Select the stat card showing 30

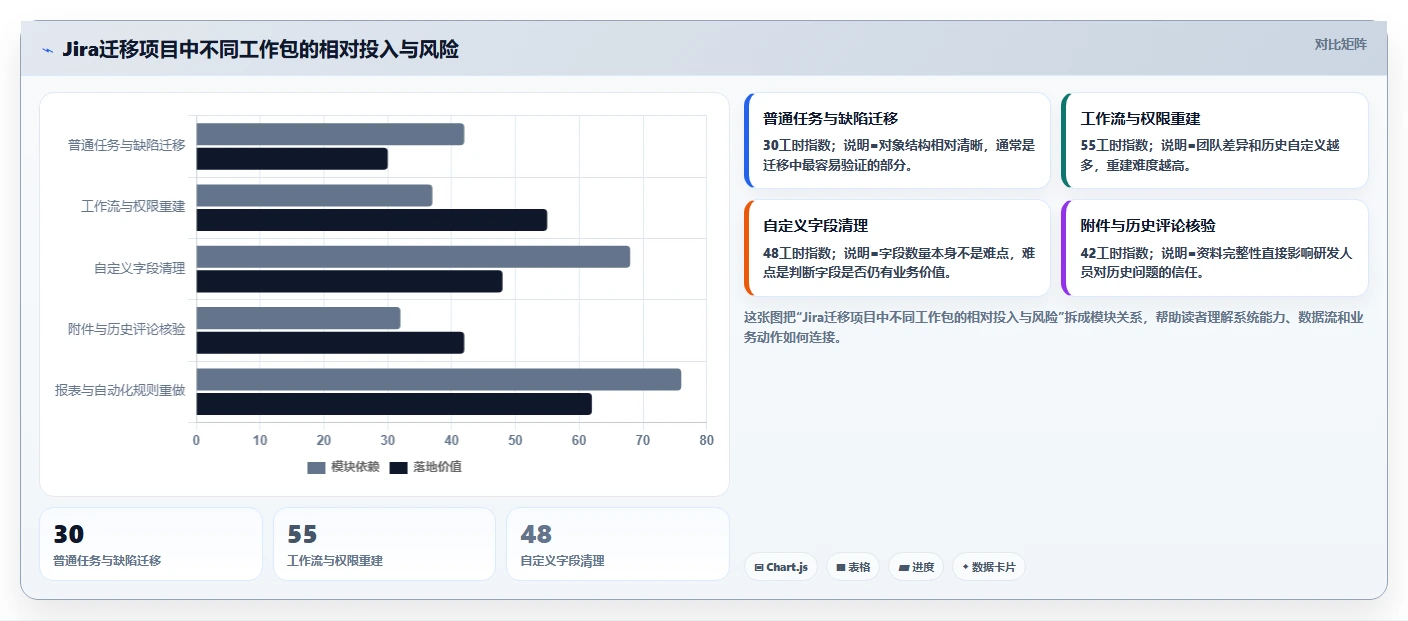tap(151, 544)
